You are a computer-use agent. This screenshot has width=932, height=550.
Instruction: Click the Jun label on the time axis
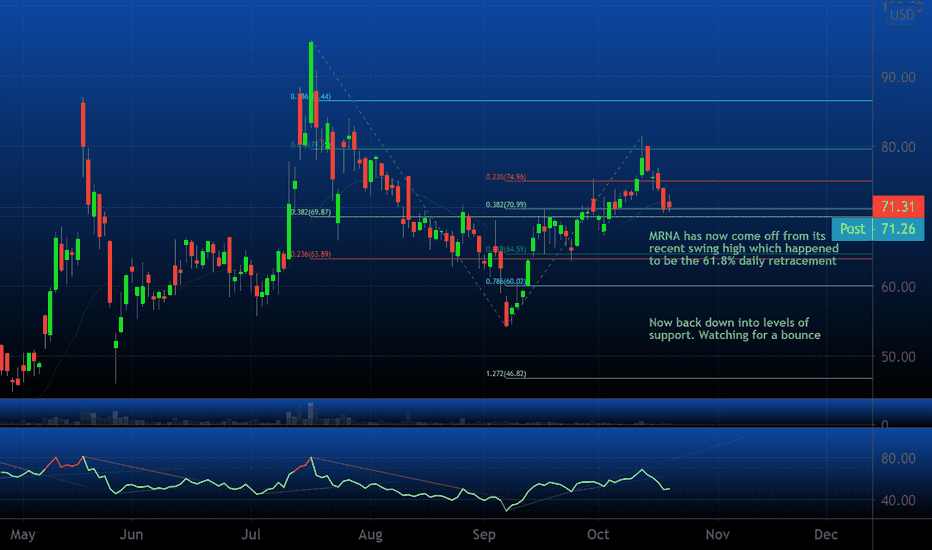click(131, 535)
